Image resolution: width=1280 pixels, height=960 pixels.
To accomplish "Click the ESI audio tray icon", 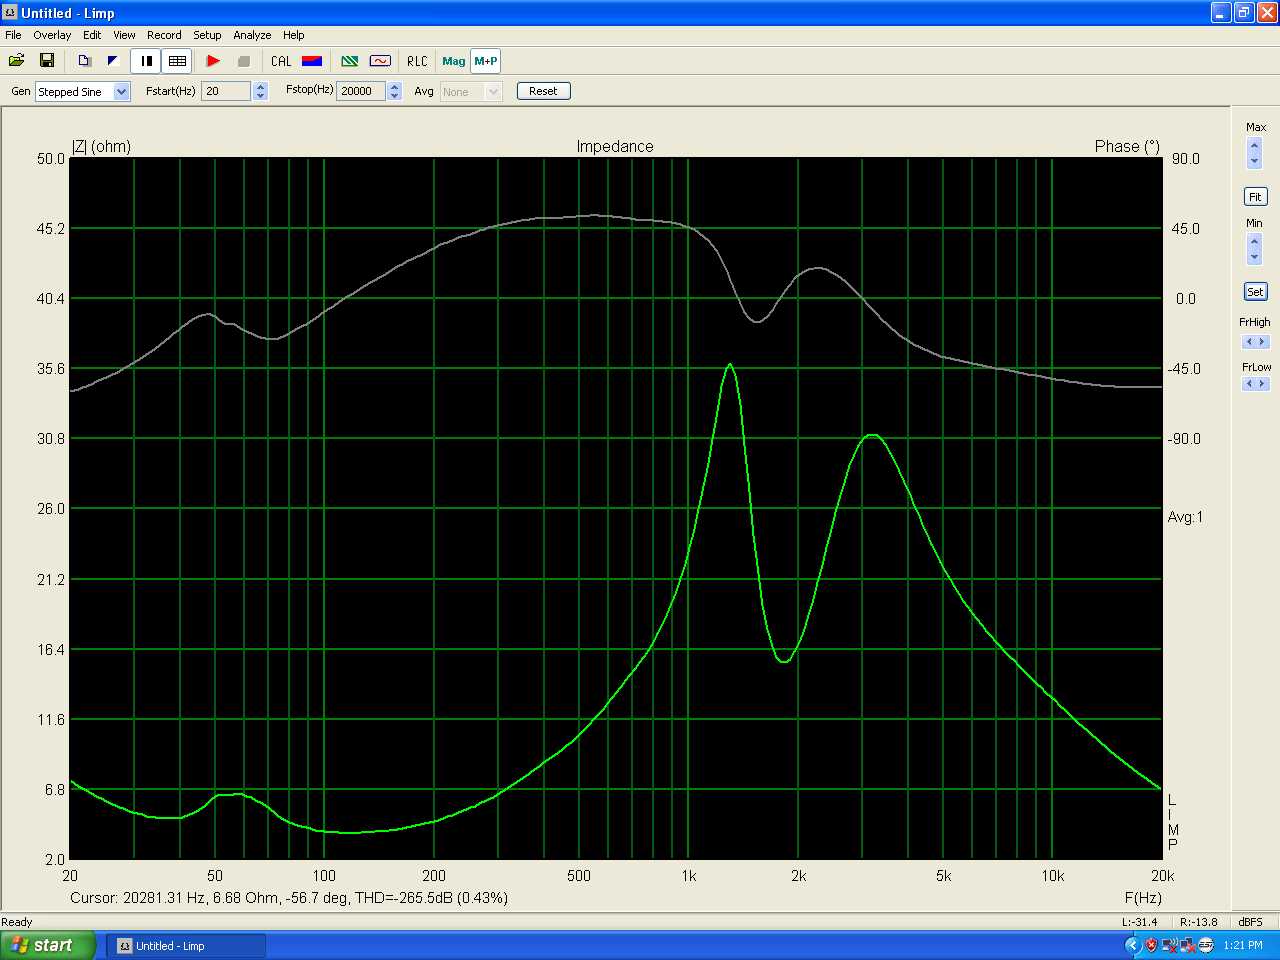I will coord(1206,945).
